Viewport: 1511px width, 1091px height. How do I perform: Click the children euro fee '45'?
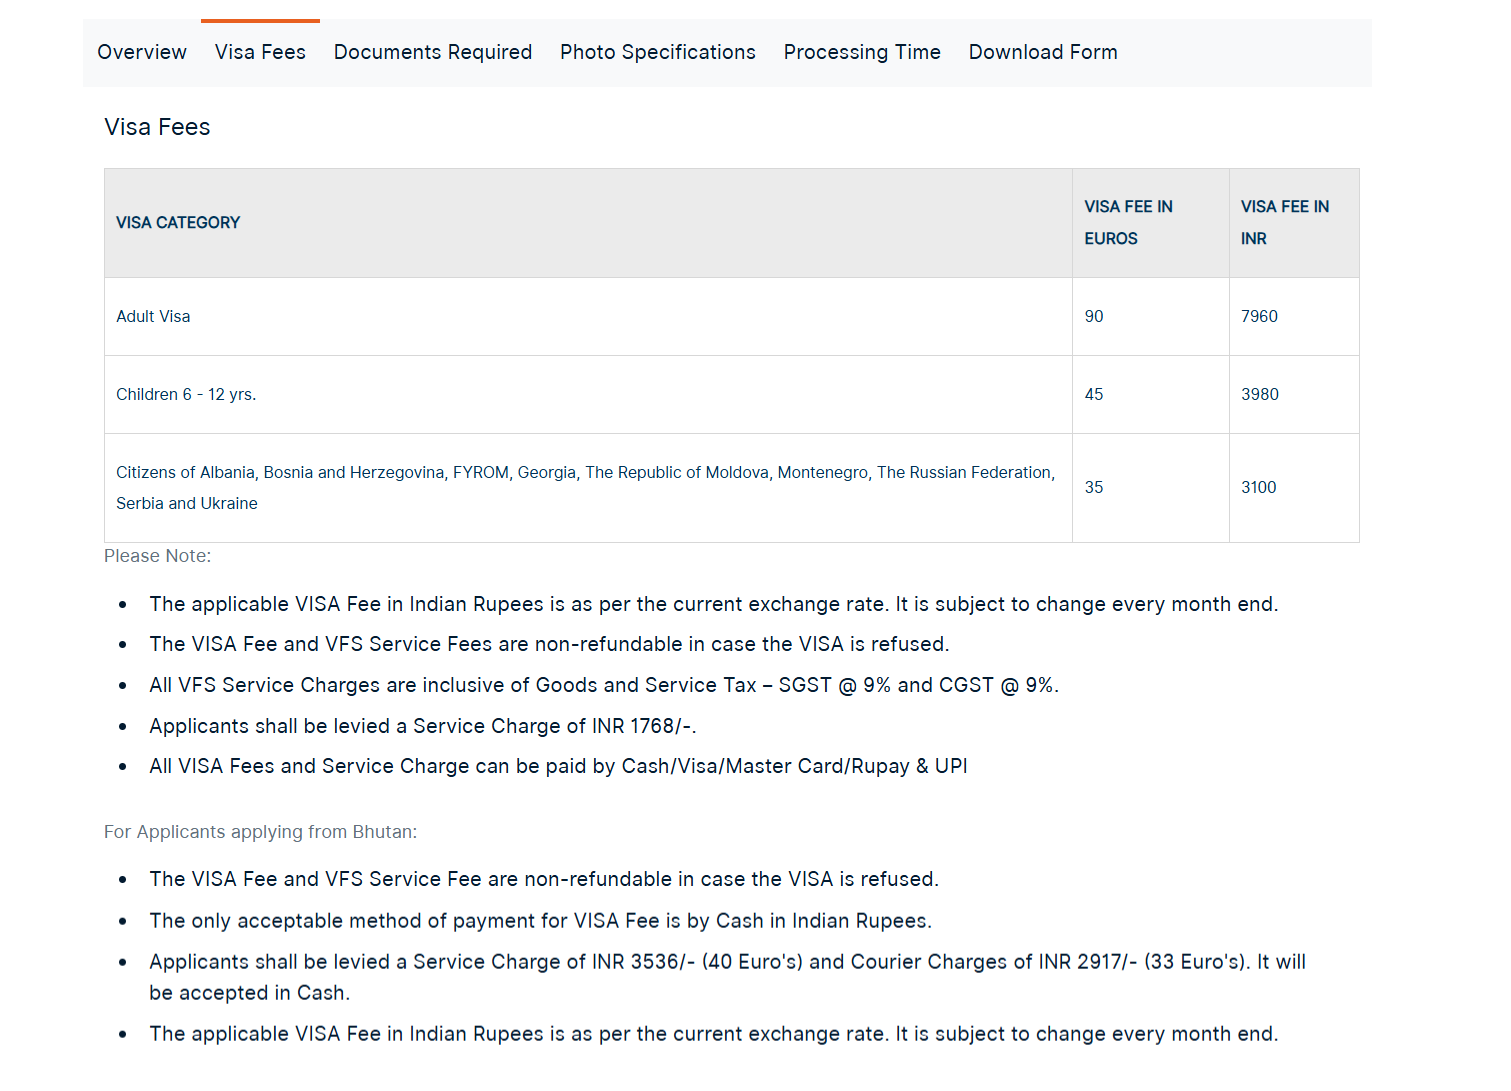pos(1094,394)
